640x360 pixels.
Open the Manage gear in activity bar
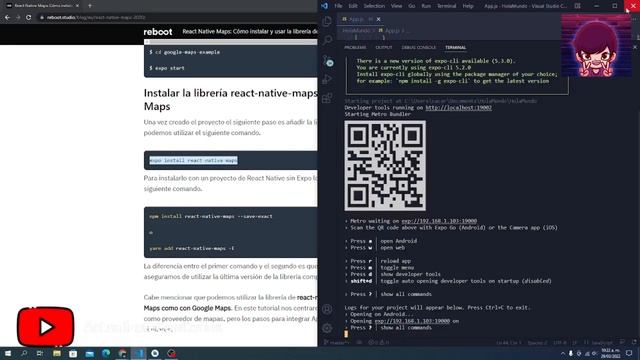pyautogui.click(x=327, y=328)
